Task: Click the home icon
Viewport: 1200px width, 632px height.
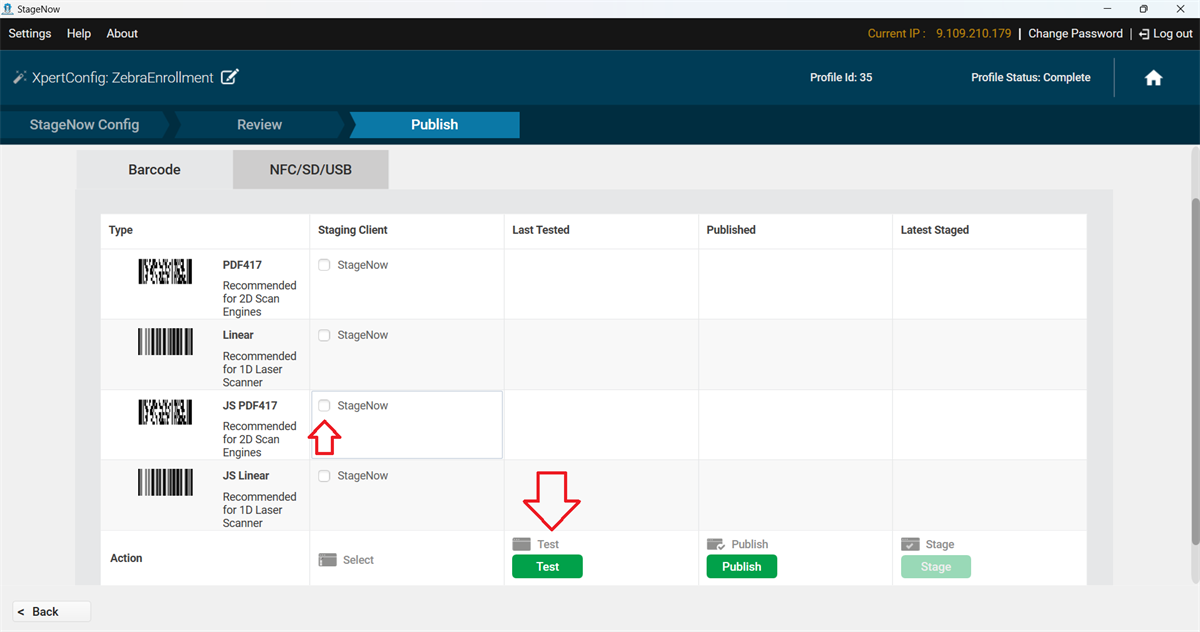Action: pyautogui.click(x=1153, y=77)
